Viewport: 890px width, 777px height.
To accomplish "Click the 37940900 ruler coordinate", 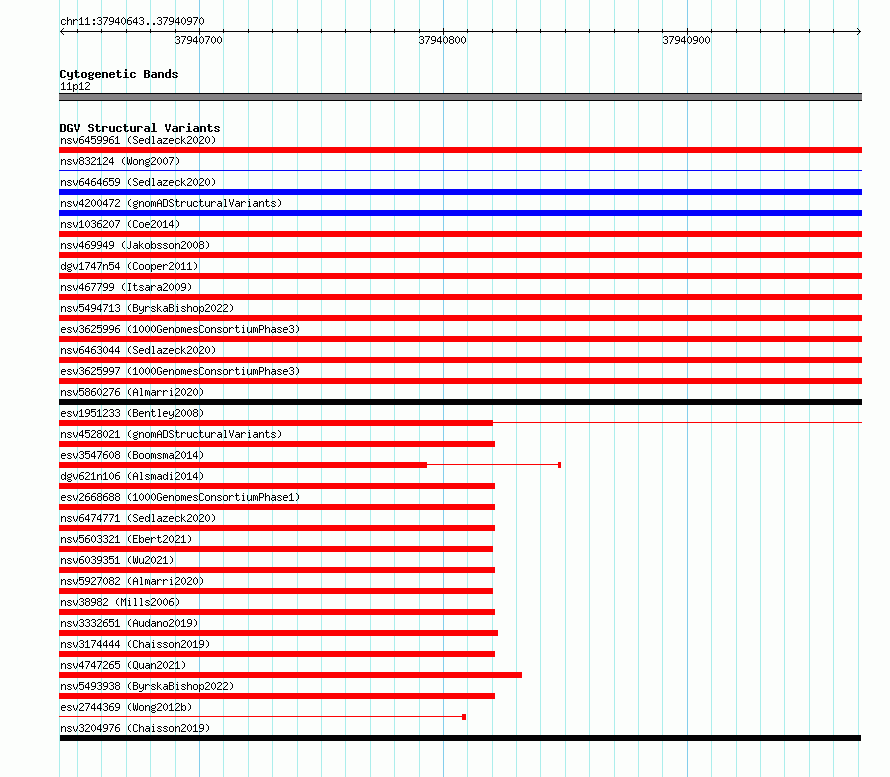I will pyautogui.click(x=686, y=40).
